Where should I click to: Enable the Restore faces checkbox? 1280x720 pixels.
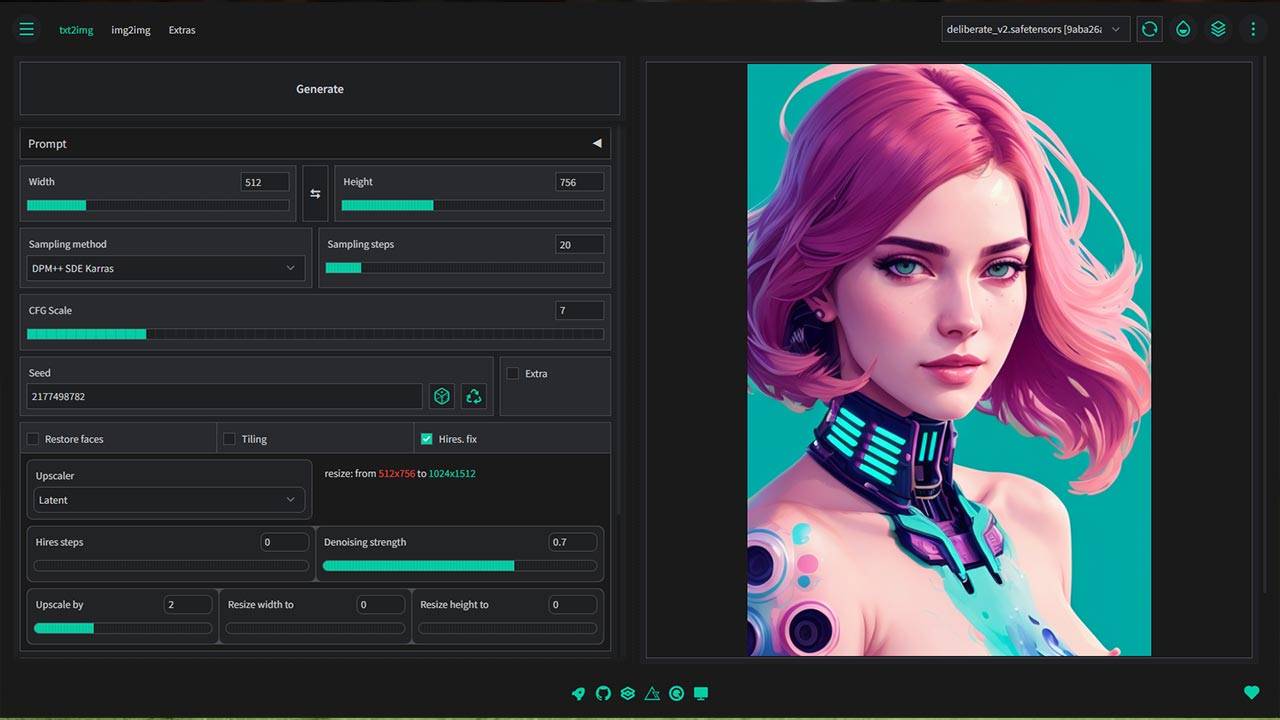pyautogui.click(x=33, y=439)
